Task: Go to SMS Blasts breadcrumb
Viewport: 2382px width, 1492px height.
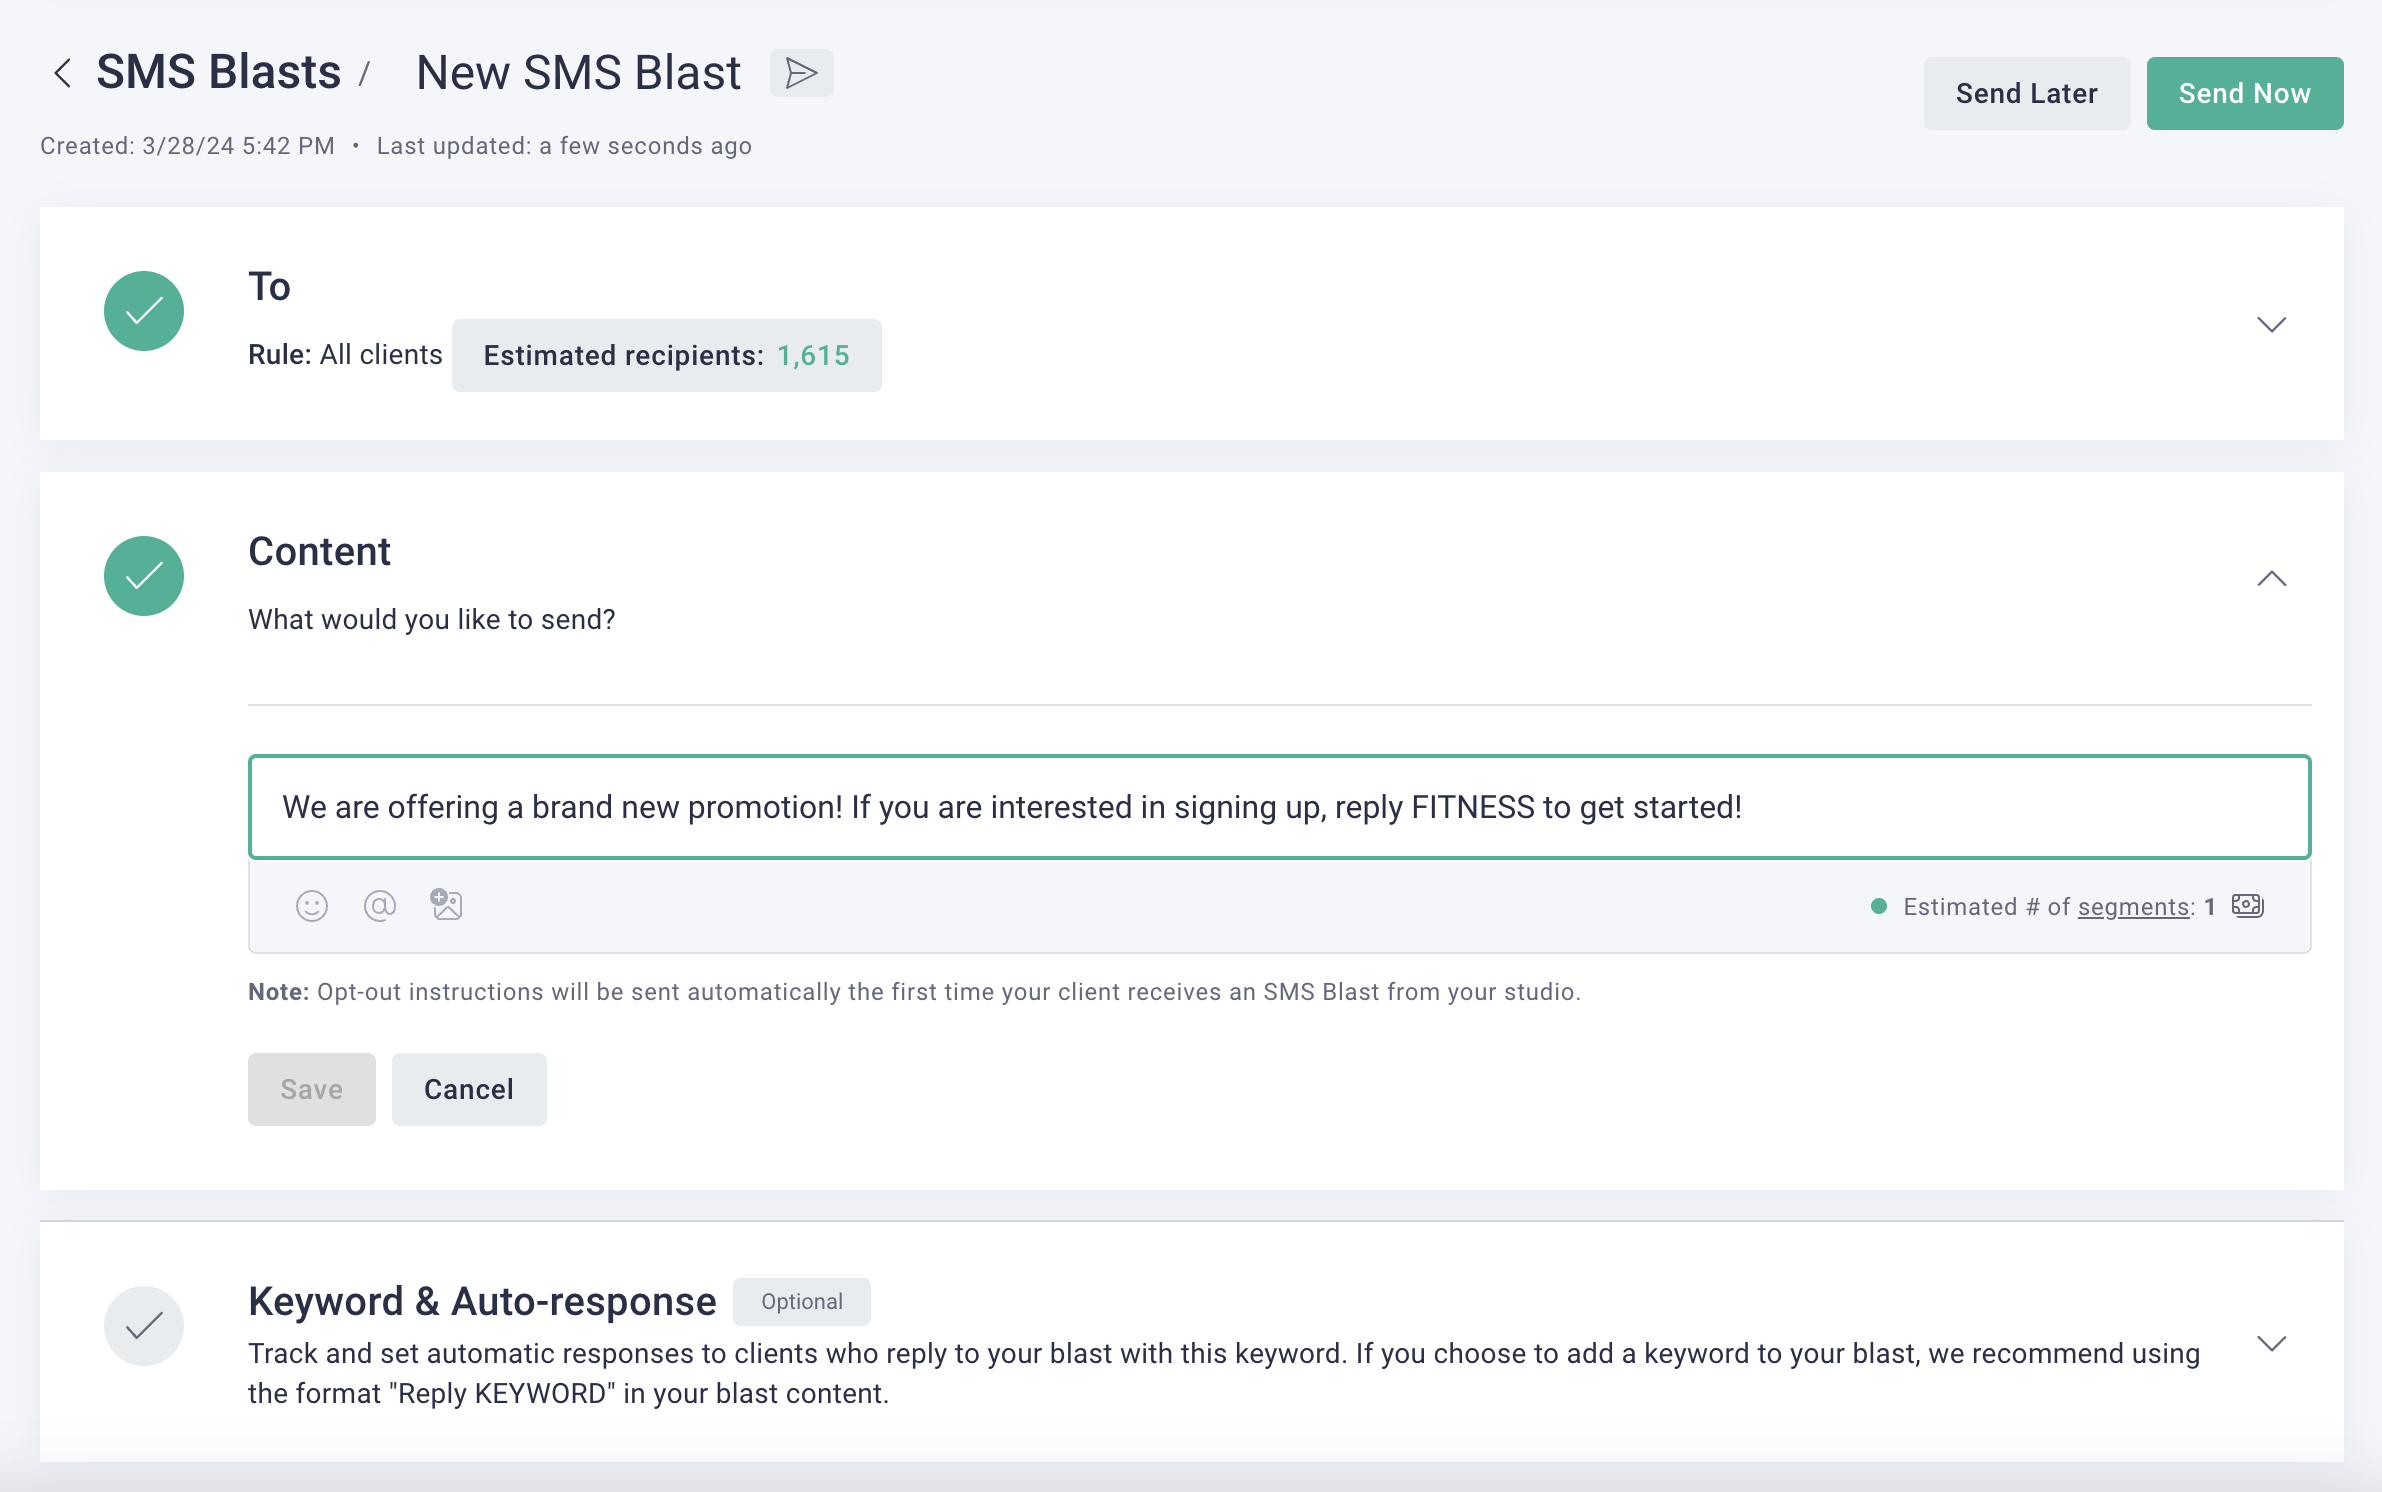Action: tap(218, 73)
